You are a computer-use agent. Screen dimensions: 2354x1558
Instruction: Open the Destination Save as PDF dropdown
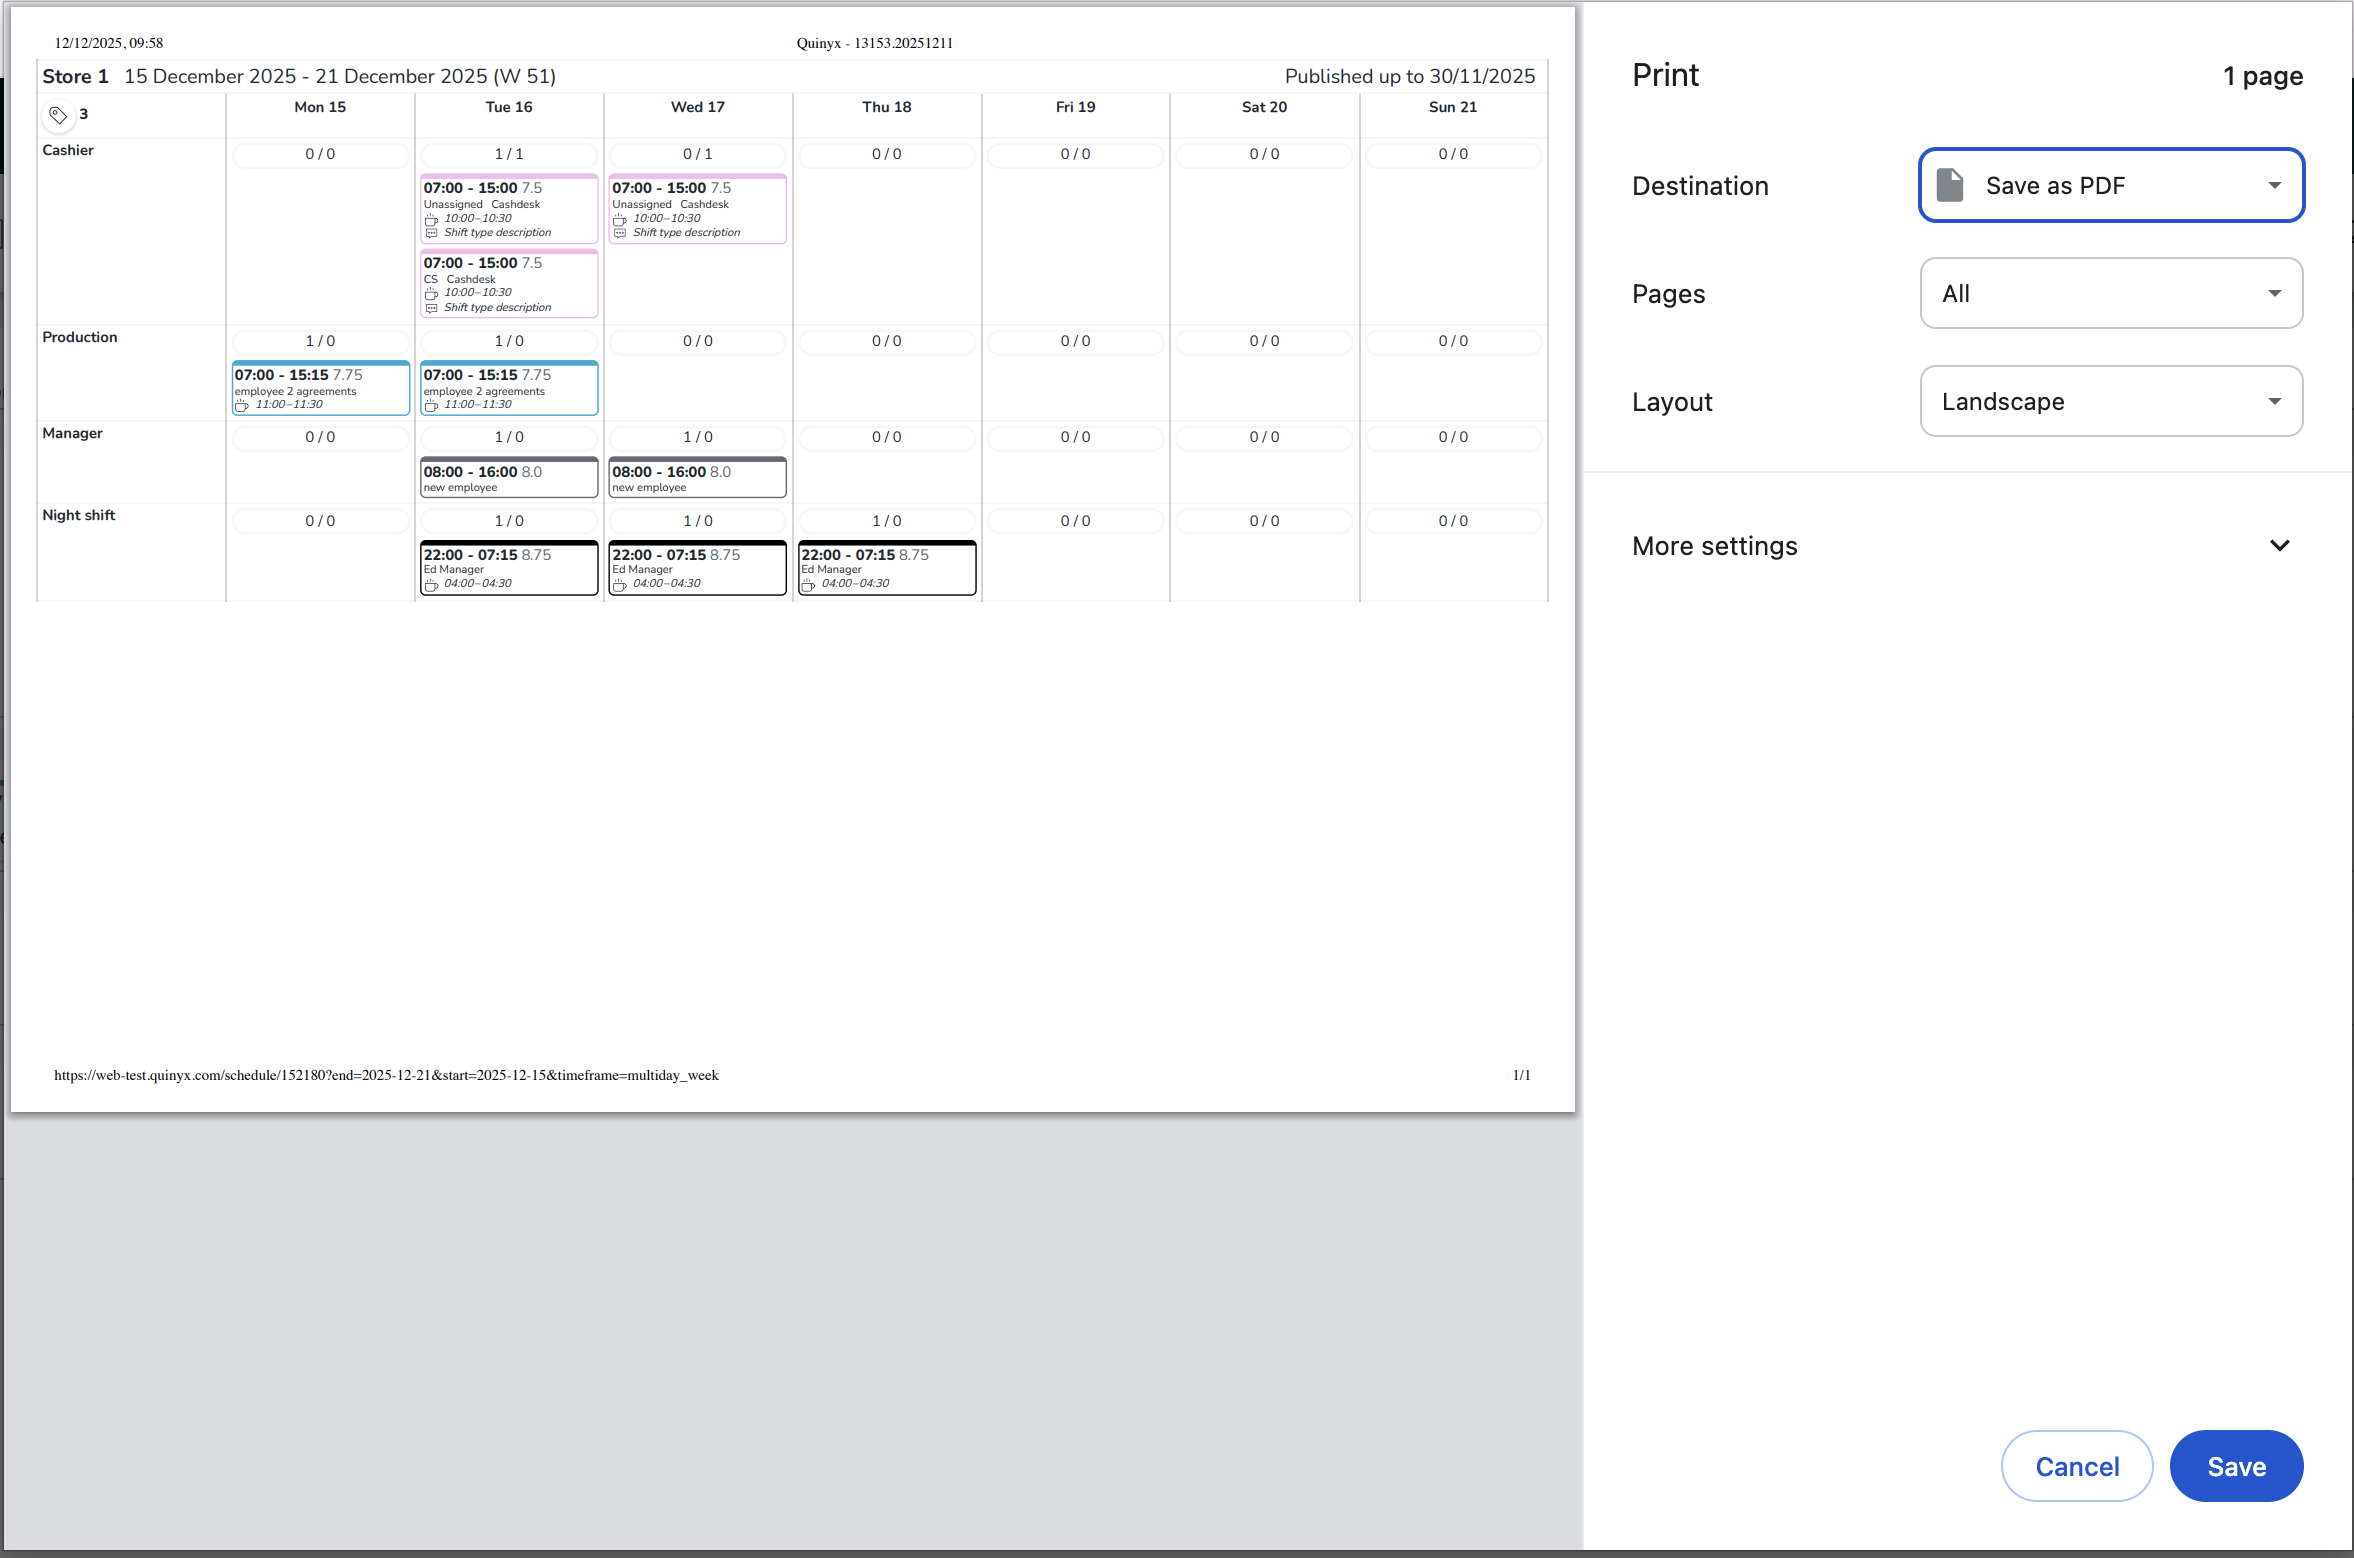(2111, 186)
